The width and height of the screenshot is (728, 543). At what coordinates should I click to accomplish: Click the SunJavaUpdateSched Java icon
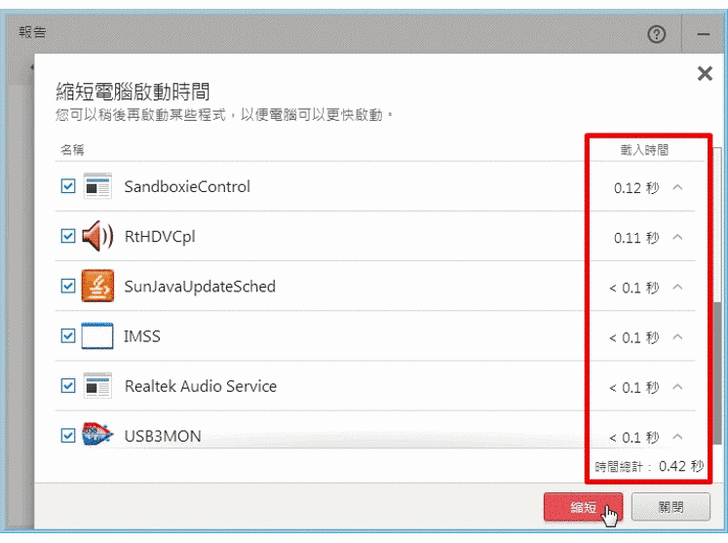click(x=98, y=286)
